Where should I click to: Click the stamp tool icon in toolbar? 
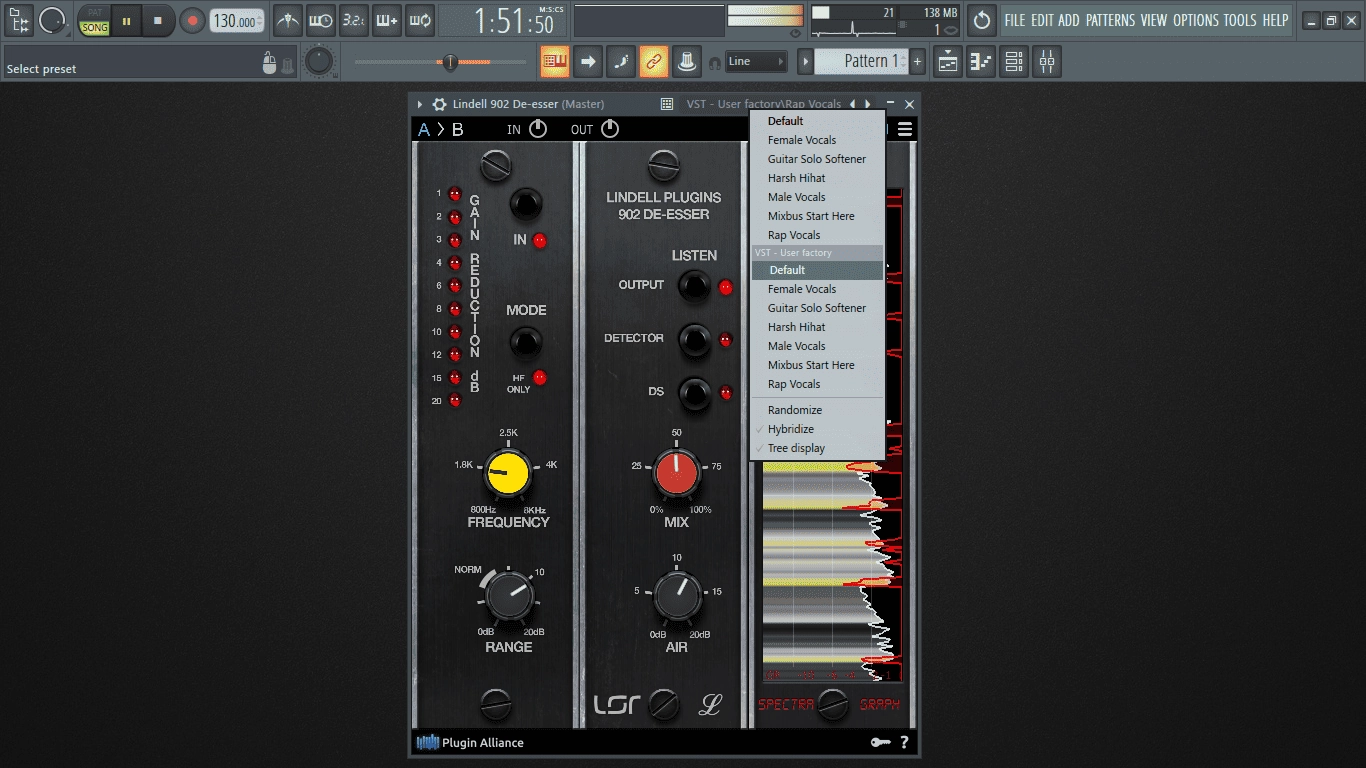[x=686, y=62]
